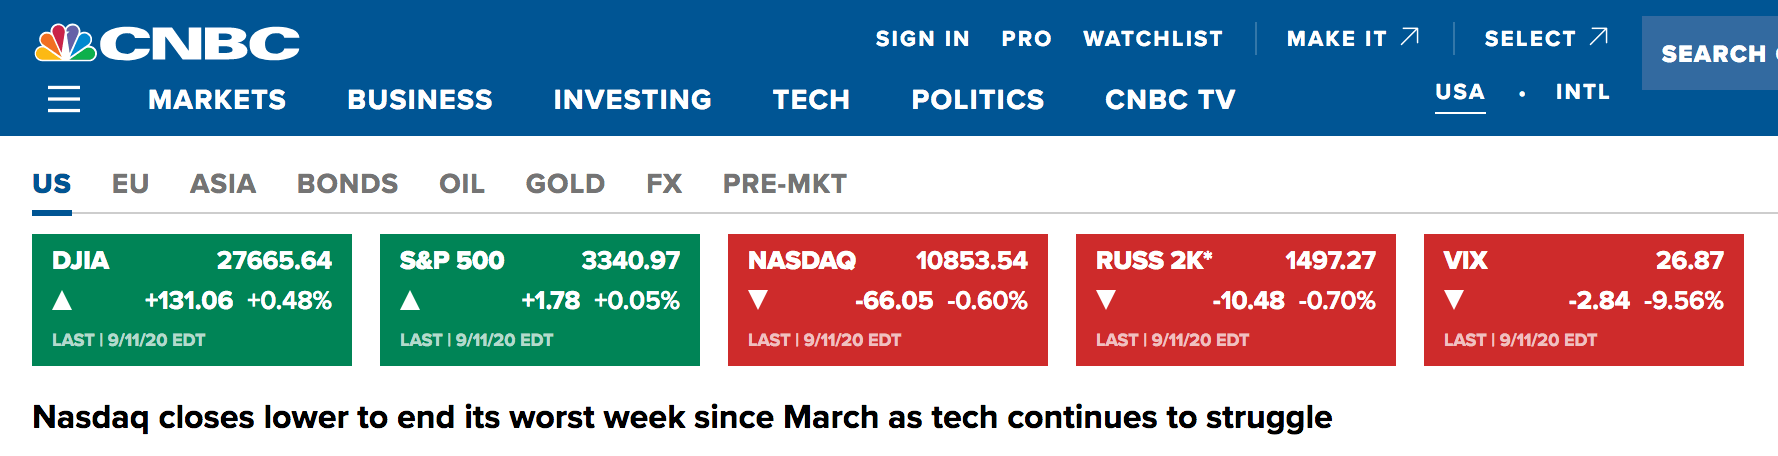
Task: Switch to the BONDS market tab
Action: [347, 184]
